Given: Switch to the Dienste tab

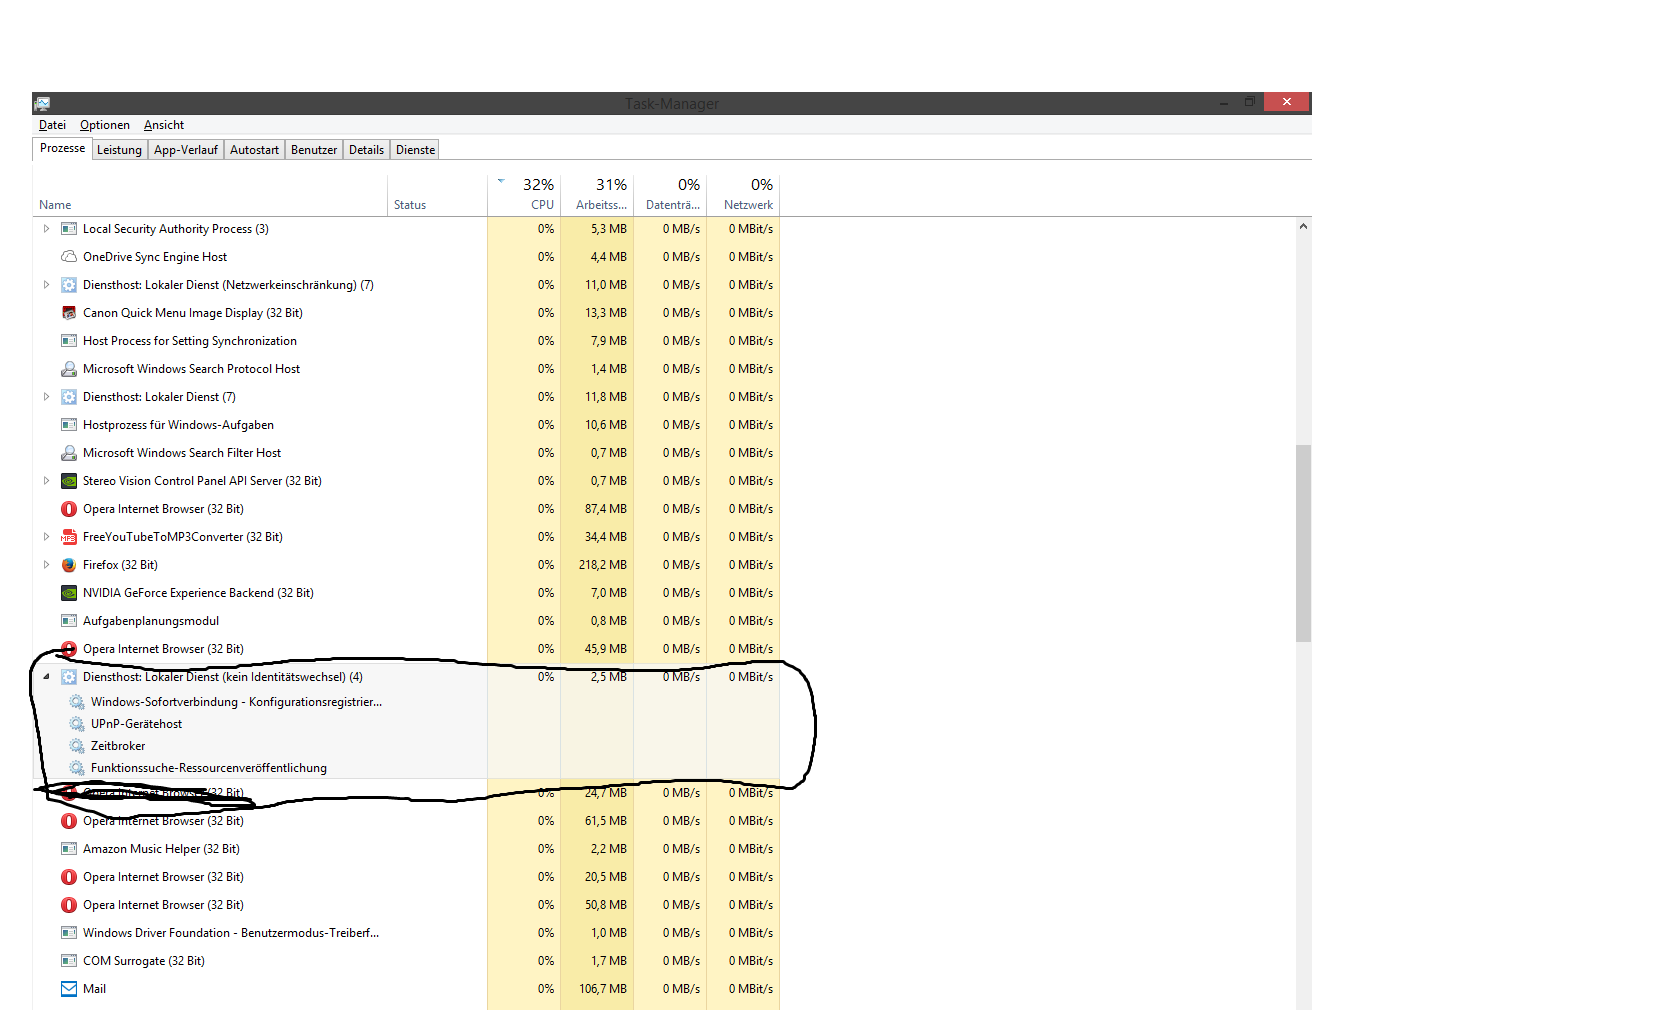Looking at the screenshot, I should point(415,150).
